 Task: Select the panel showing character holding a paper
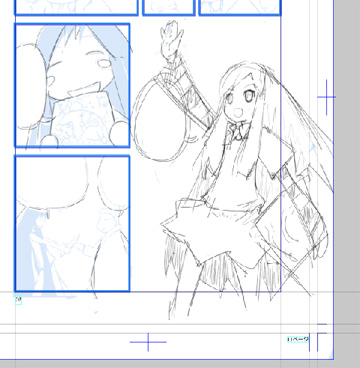[72, 85]
